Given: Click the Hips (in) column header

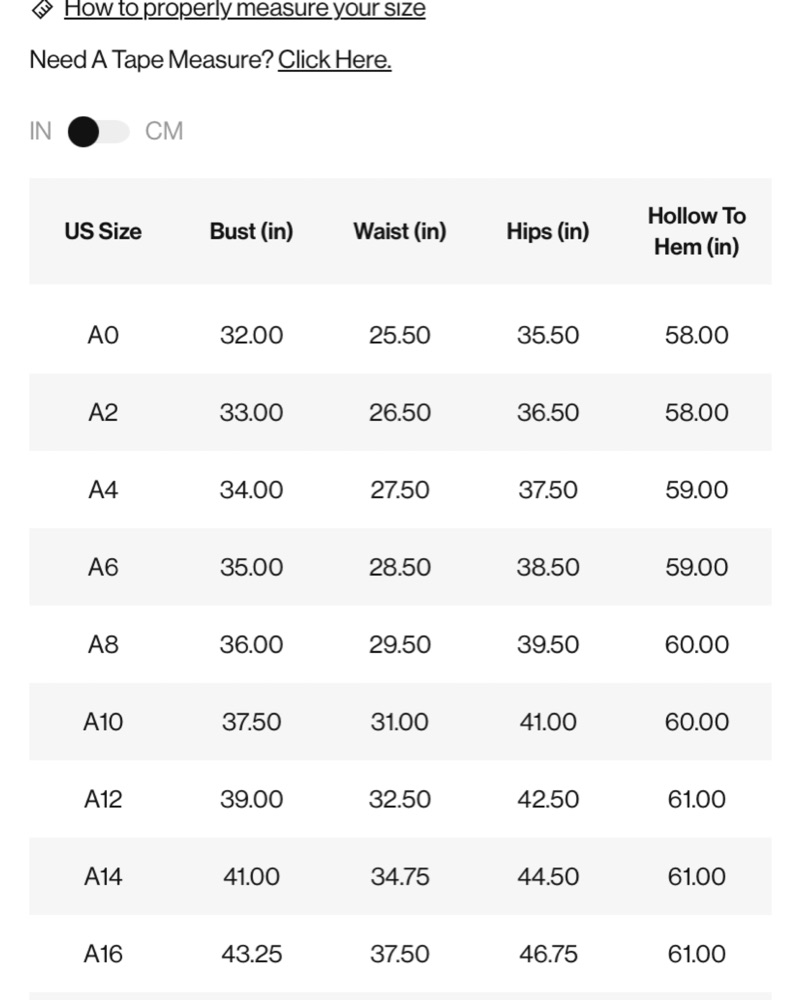Looking at the screenshot, I should pyautogui.click(x=548, y=232).
